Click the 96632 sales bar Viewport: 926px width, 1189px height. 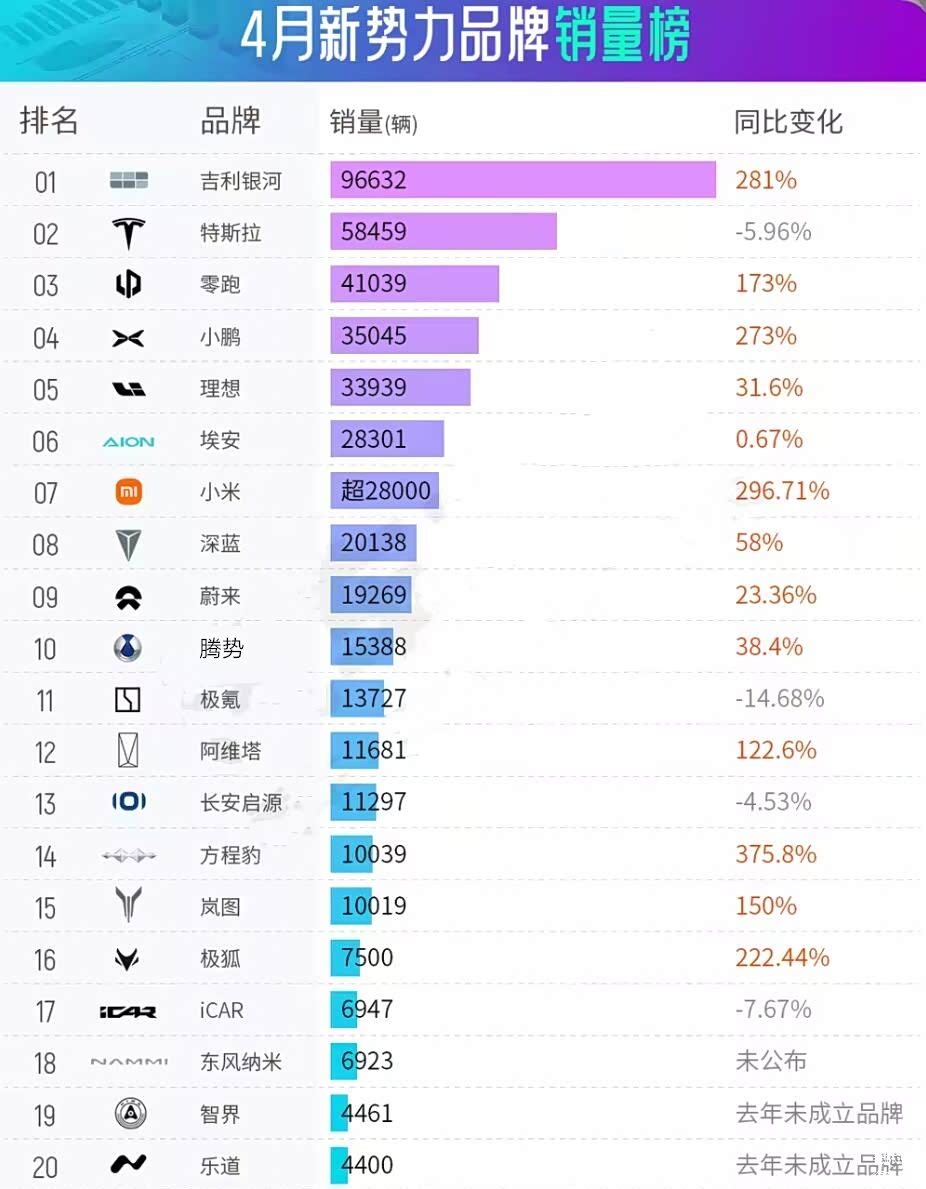(523, 180)
